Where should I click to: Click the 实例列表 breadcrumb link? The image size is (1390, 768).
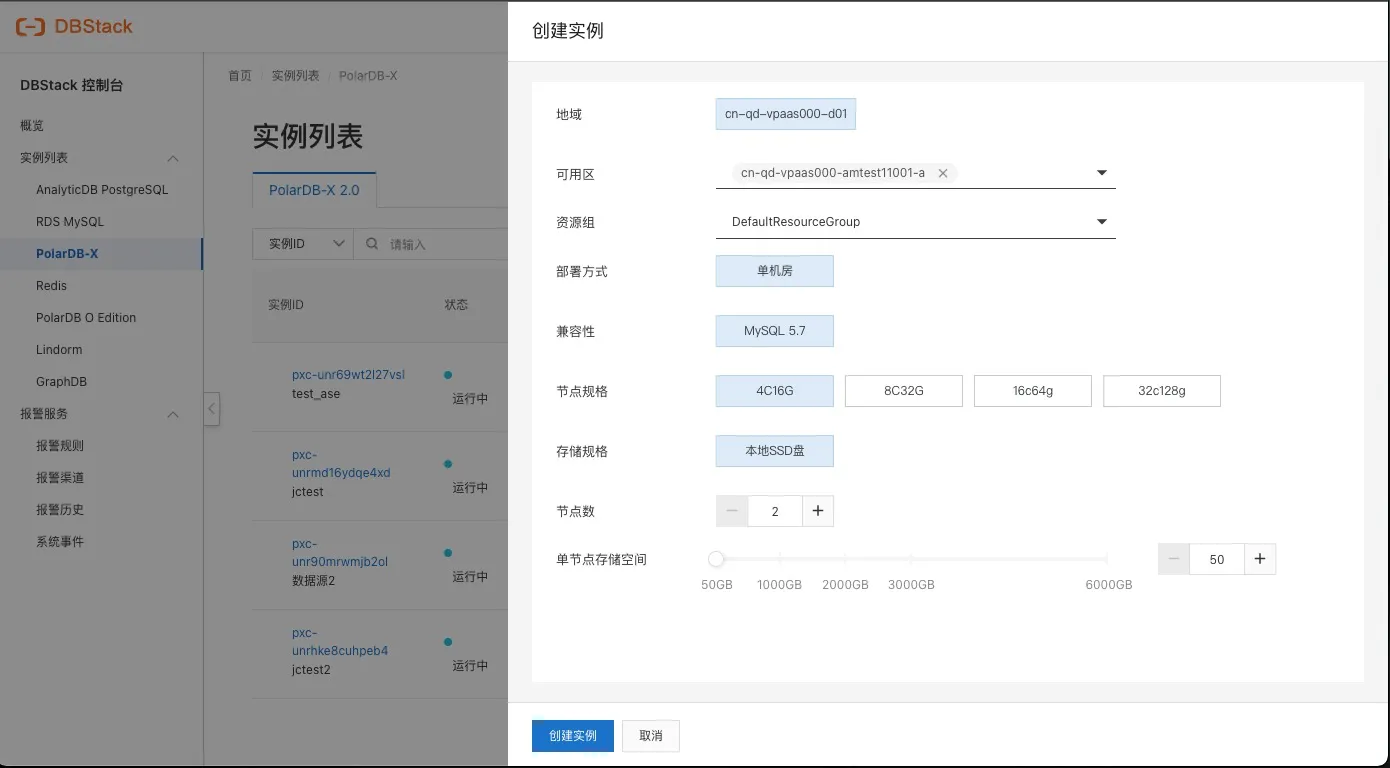296,76
